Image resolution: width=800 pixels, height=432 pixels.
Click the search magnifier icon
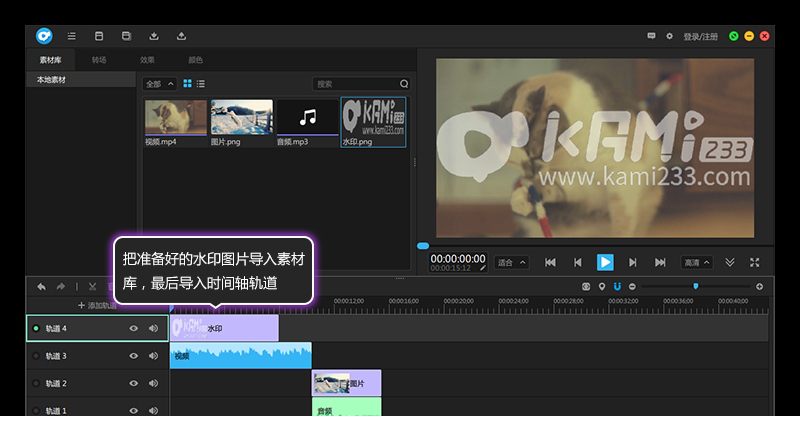click(404, 84)
